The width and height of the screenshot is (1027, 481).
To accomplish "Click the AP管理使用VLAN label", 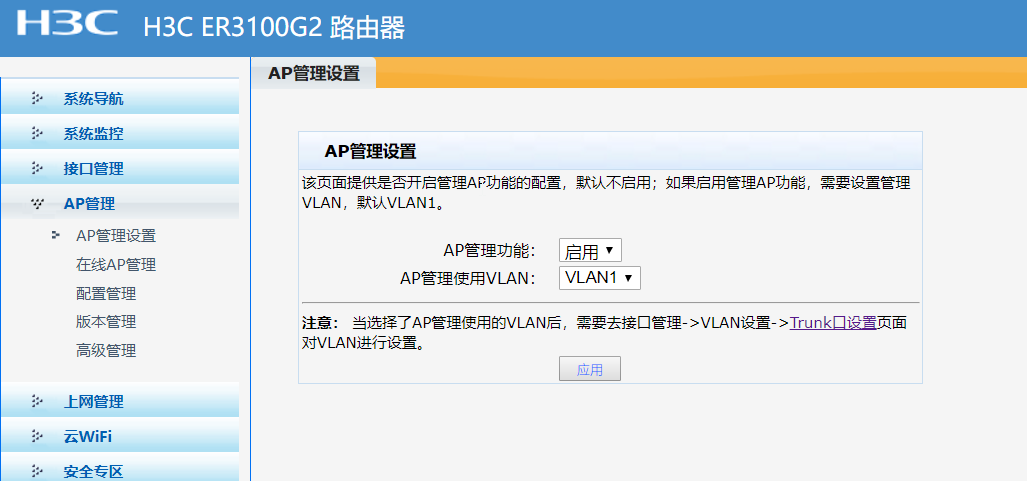I will tap(468, 278).
